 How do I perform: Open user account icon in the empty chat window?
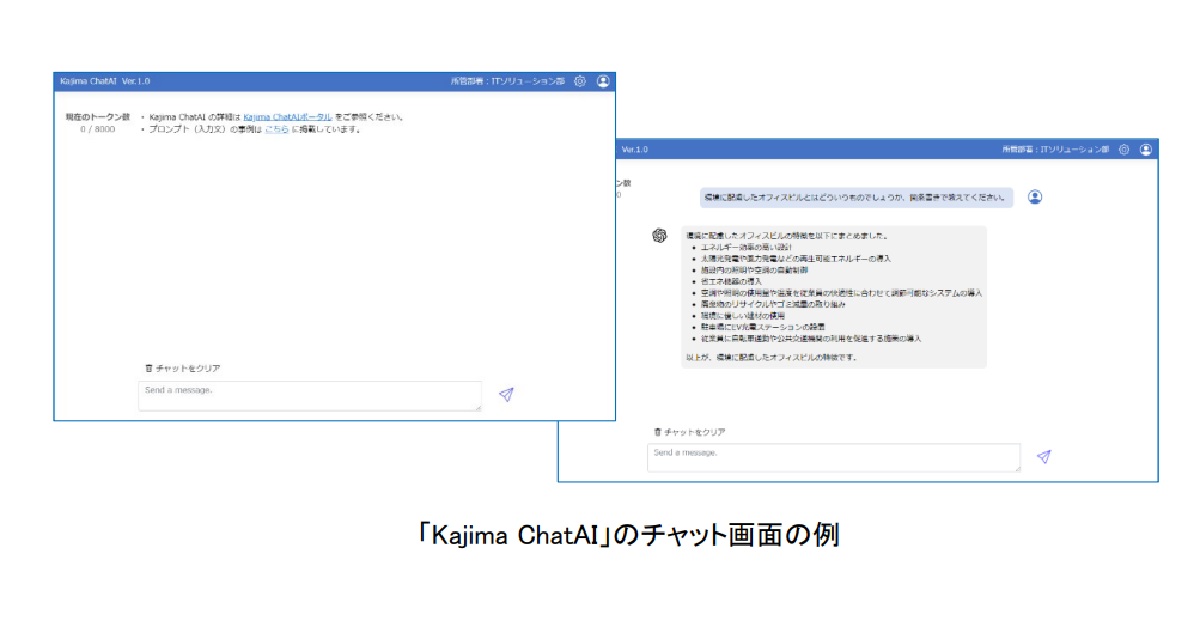603,81
